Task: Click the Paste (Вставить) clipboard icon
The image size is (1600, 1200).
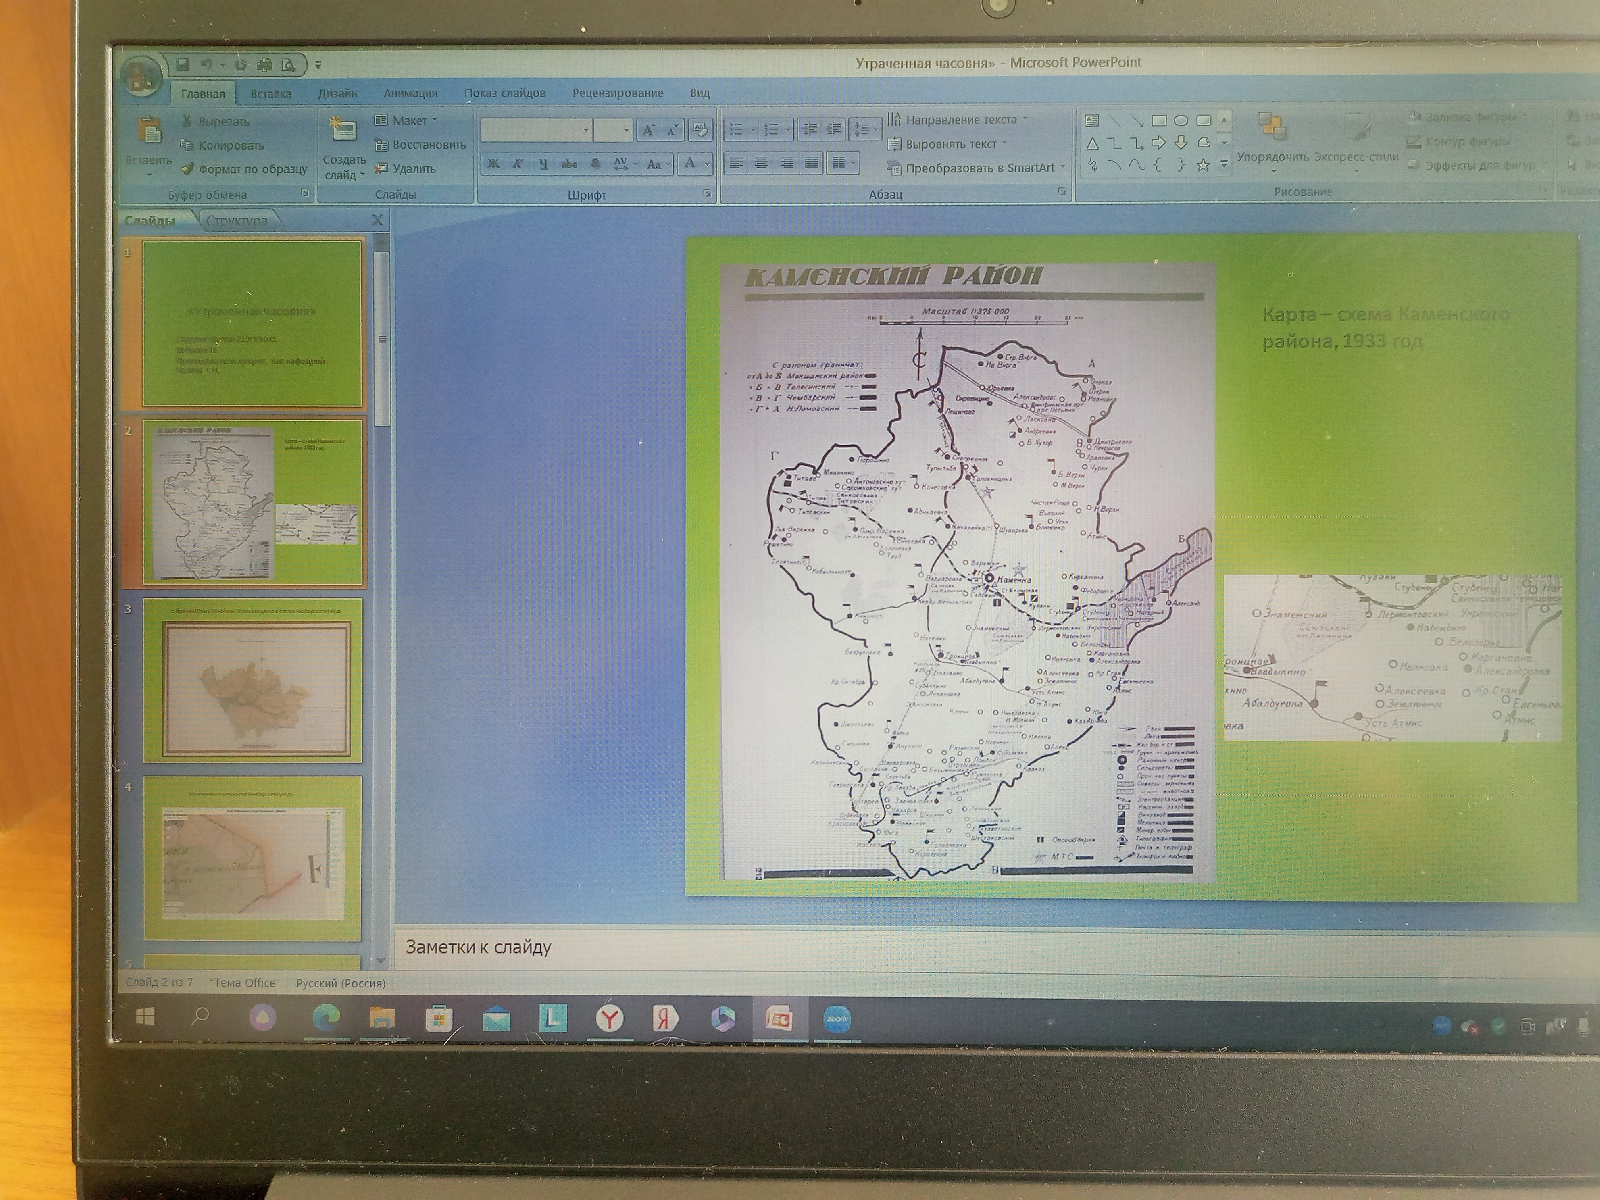Action: 149,131
